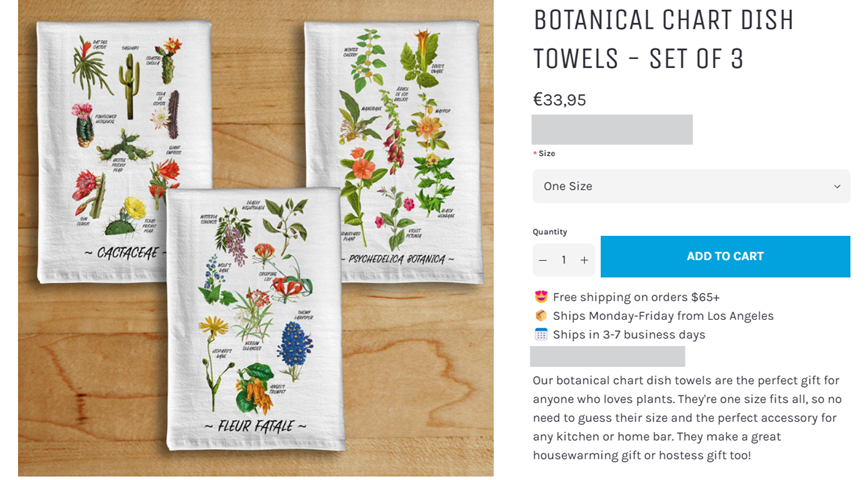Image resolution: width=865 pixels, height=480 pixels.
Task: Click the €33,95 price text
Action: (559, 100)
